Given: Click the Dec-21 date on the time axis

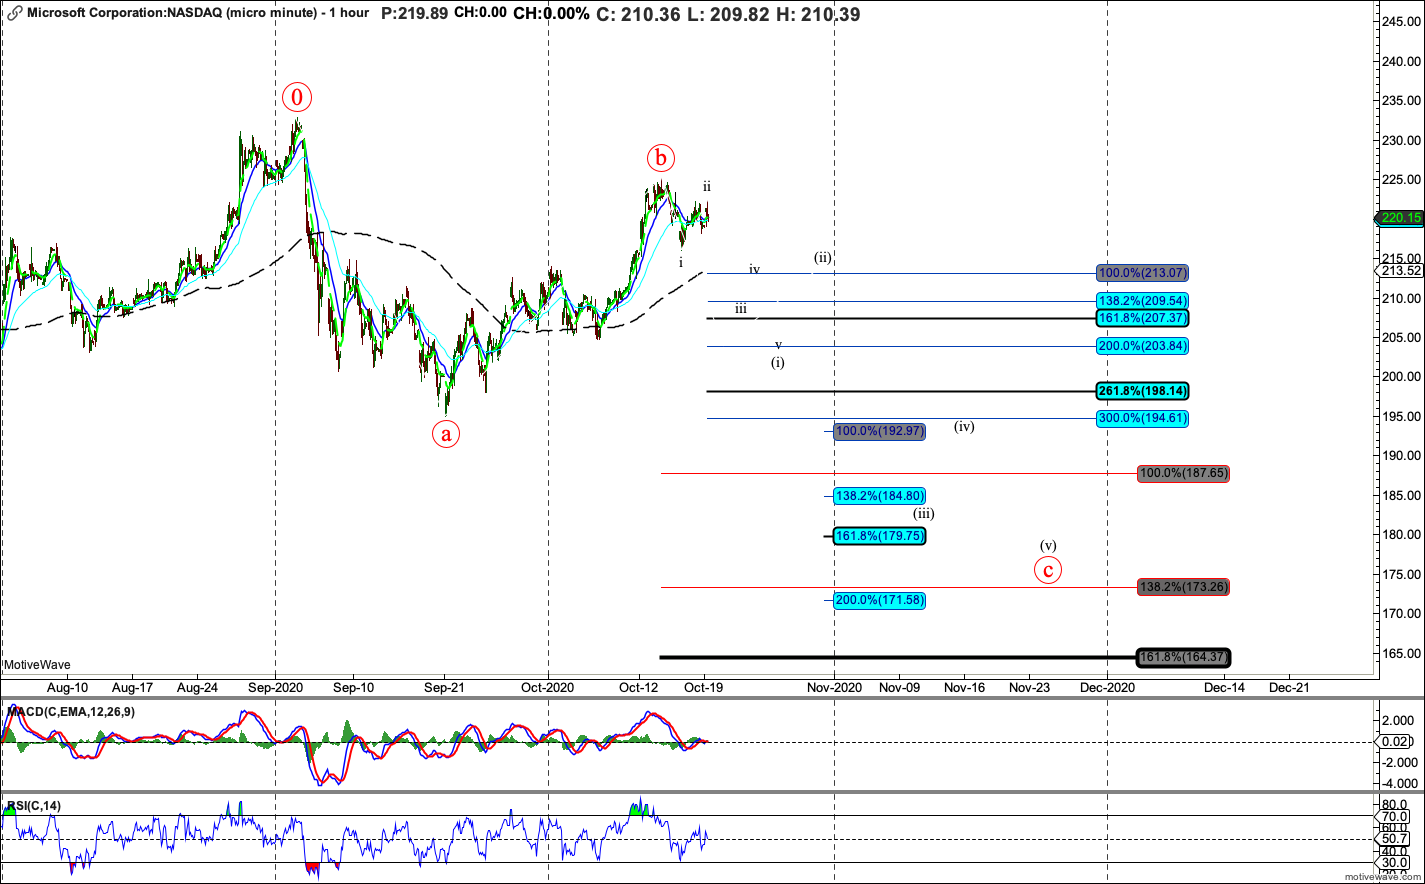Looking at the screenshot, I should pos(1289,688).
